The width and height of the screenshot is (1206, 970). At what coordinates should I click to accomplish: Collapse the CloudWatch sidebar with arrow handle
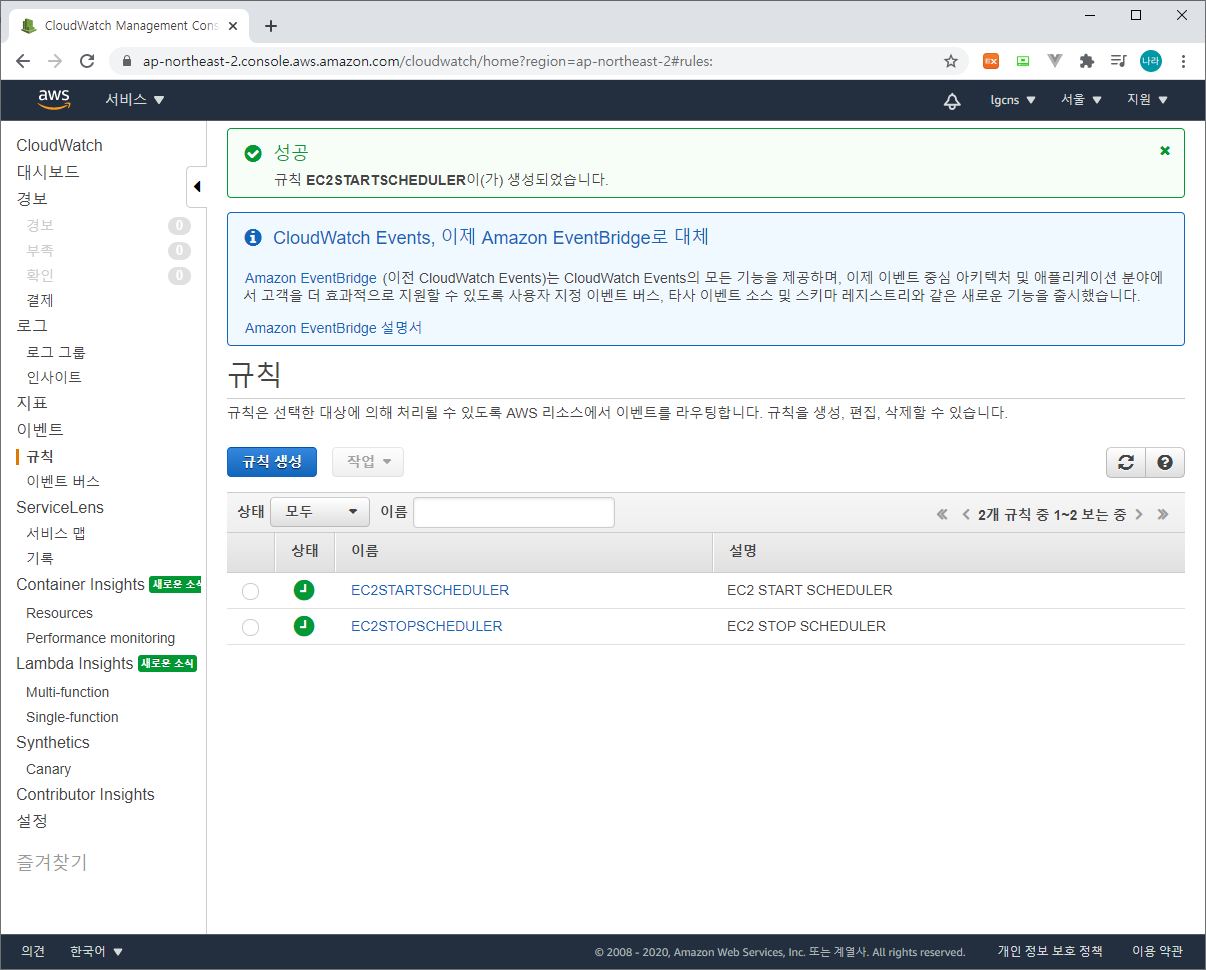[x=197, y=186]
